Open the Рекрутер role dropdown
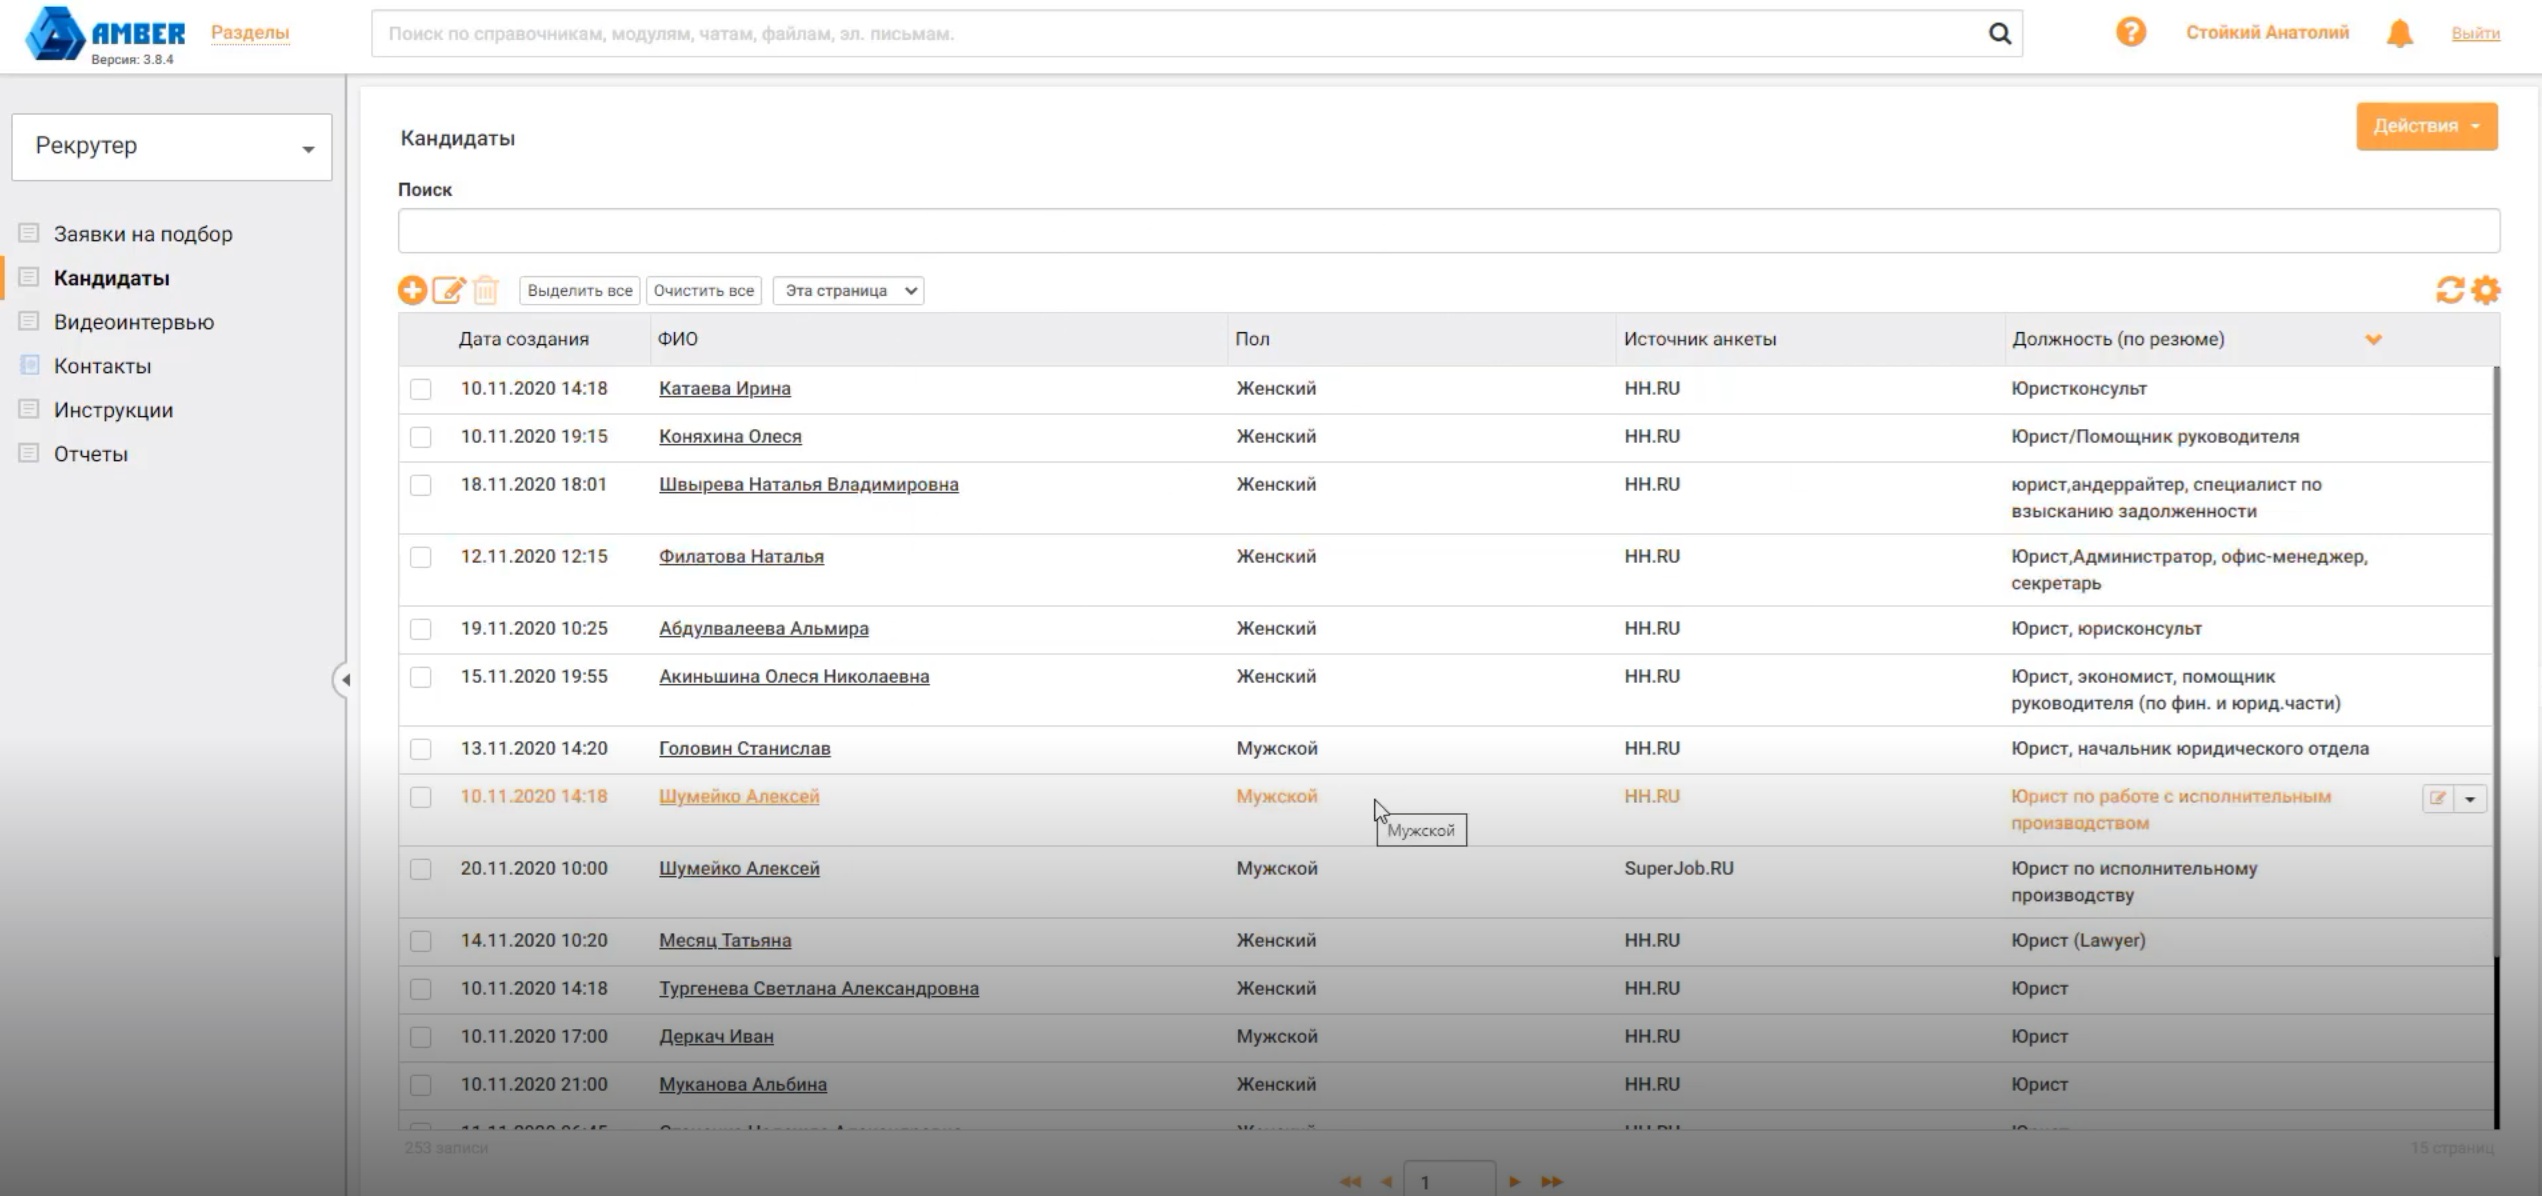The height and width of the screenshot is (1196, 2542). pos(172,147)
